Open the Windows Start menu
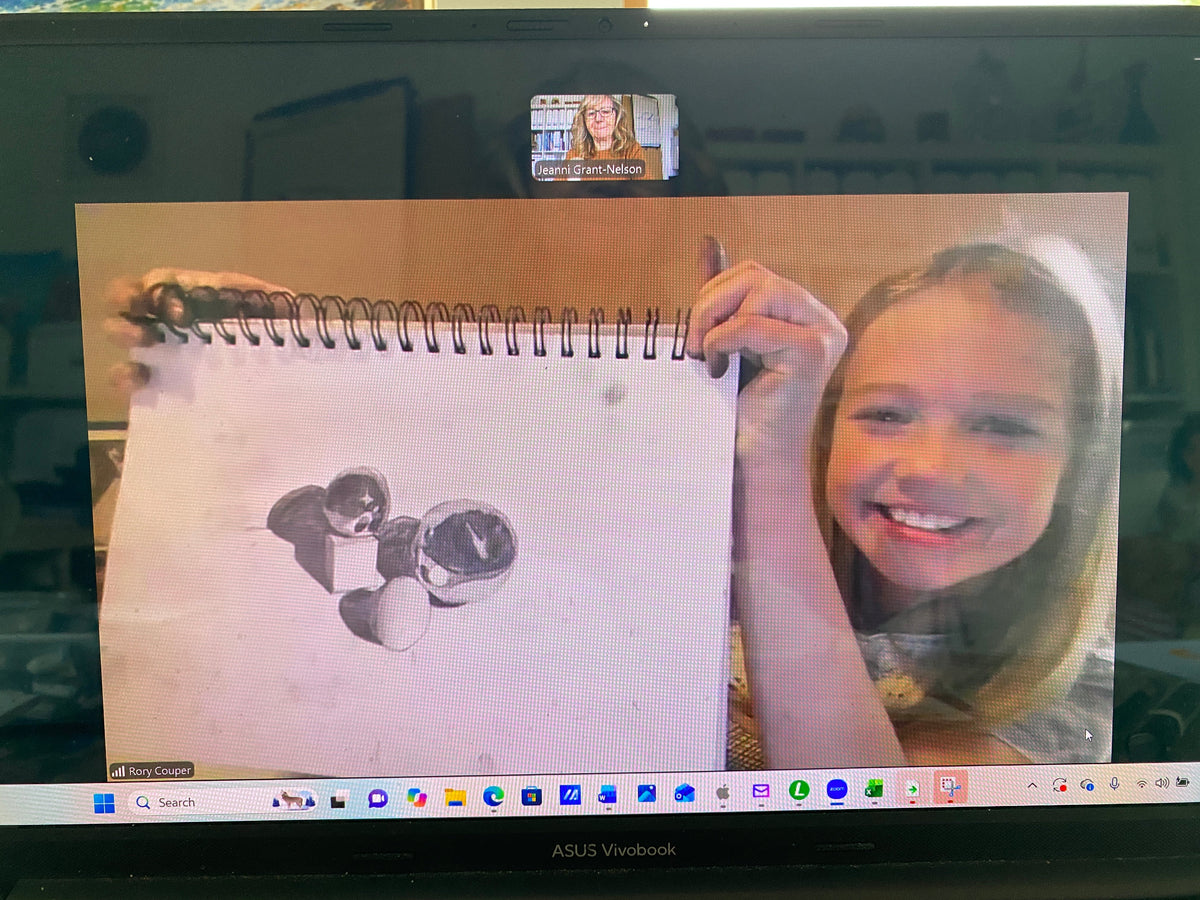1200x900 pixels. (x=104, y=802)
